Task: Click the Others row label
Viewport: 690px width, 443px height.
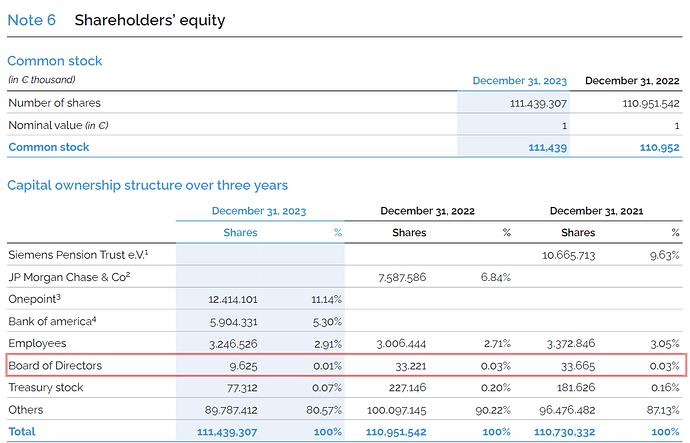Action: 26,409
